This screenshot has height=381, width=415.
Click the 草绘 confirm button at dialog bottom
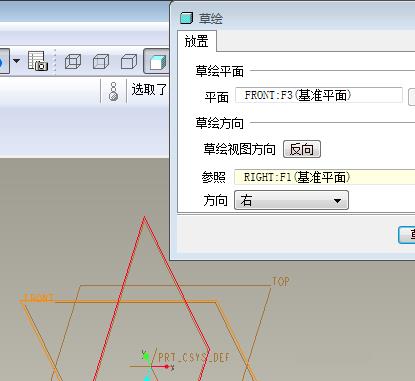click(x=407, y=235)
